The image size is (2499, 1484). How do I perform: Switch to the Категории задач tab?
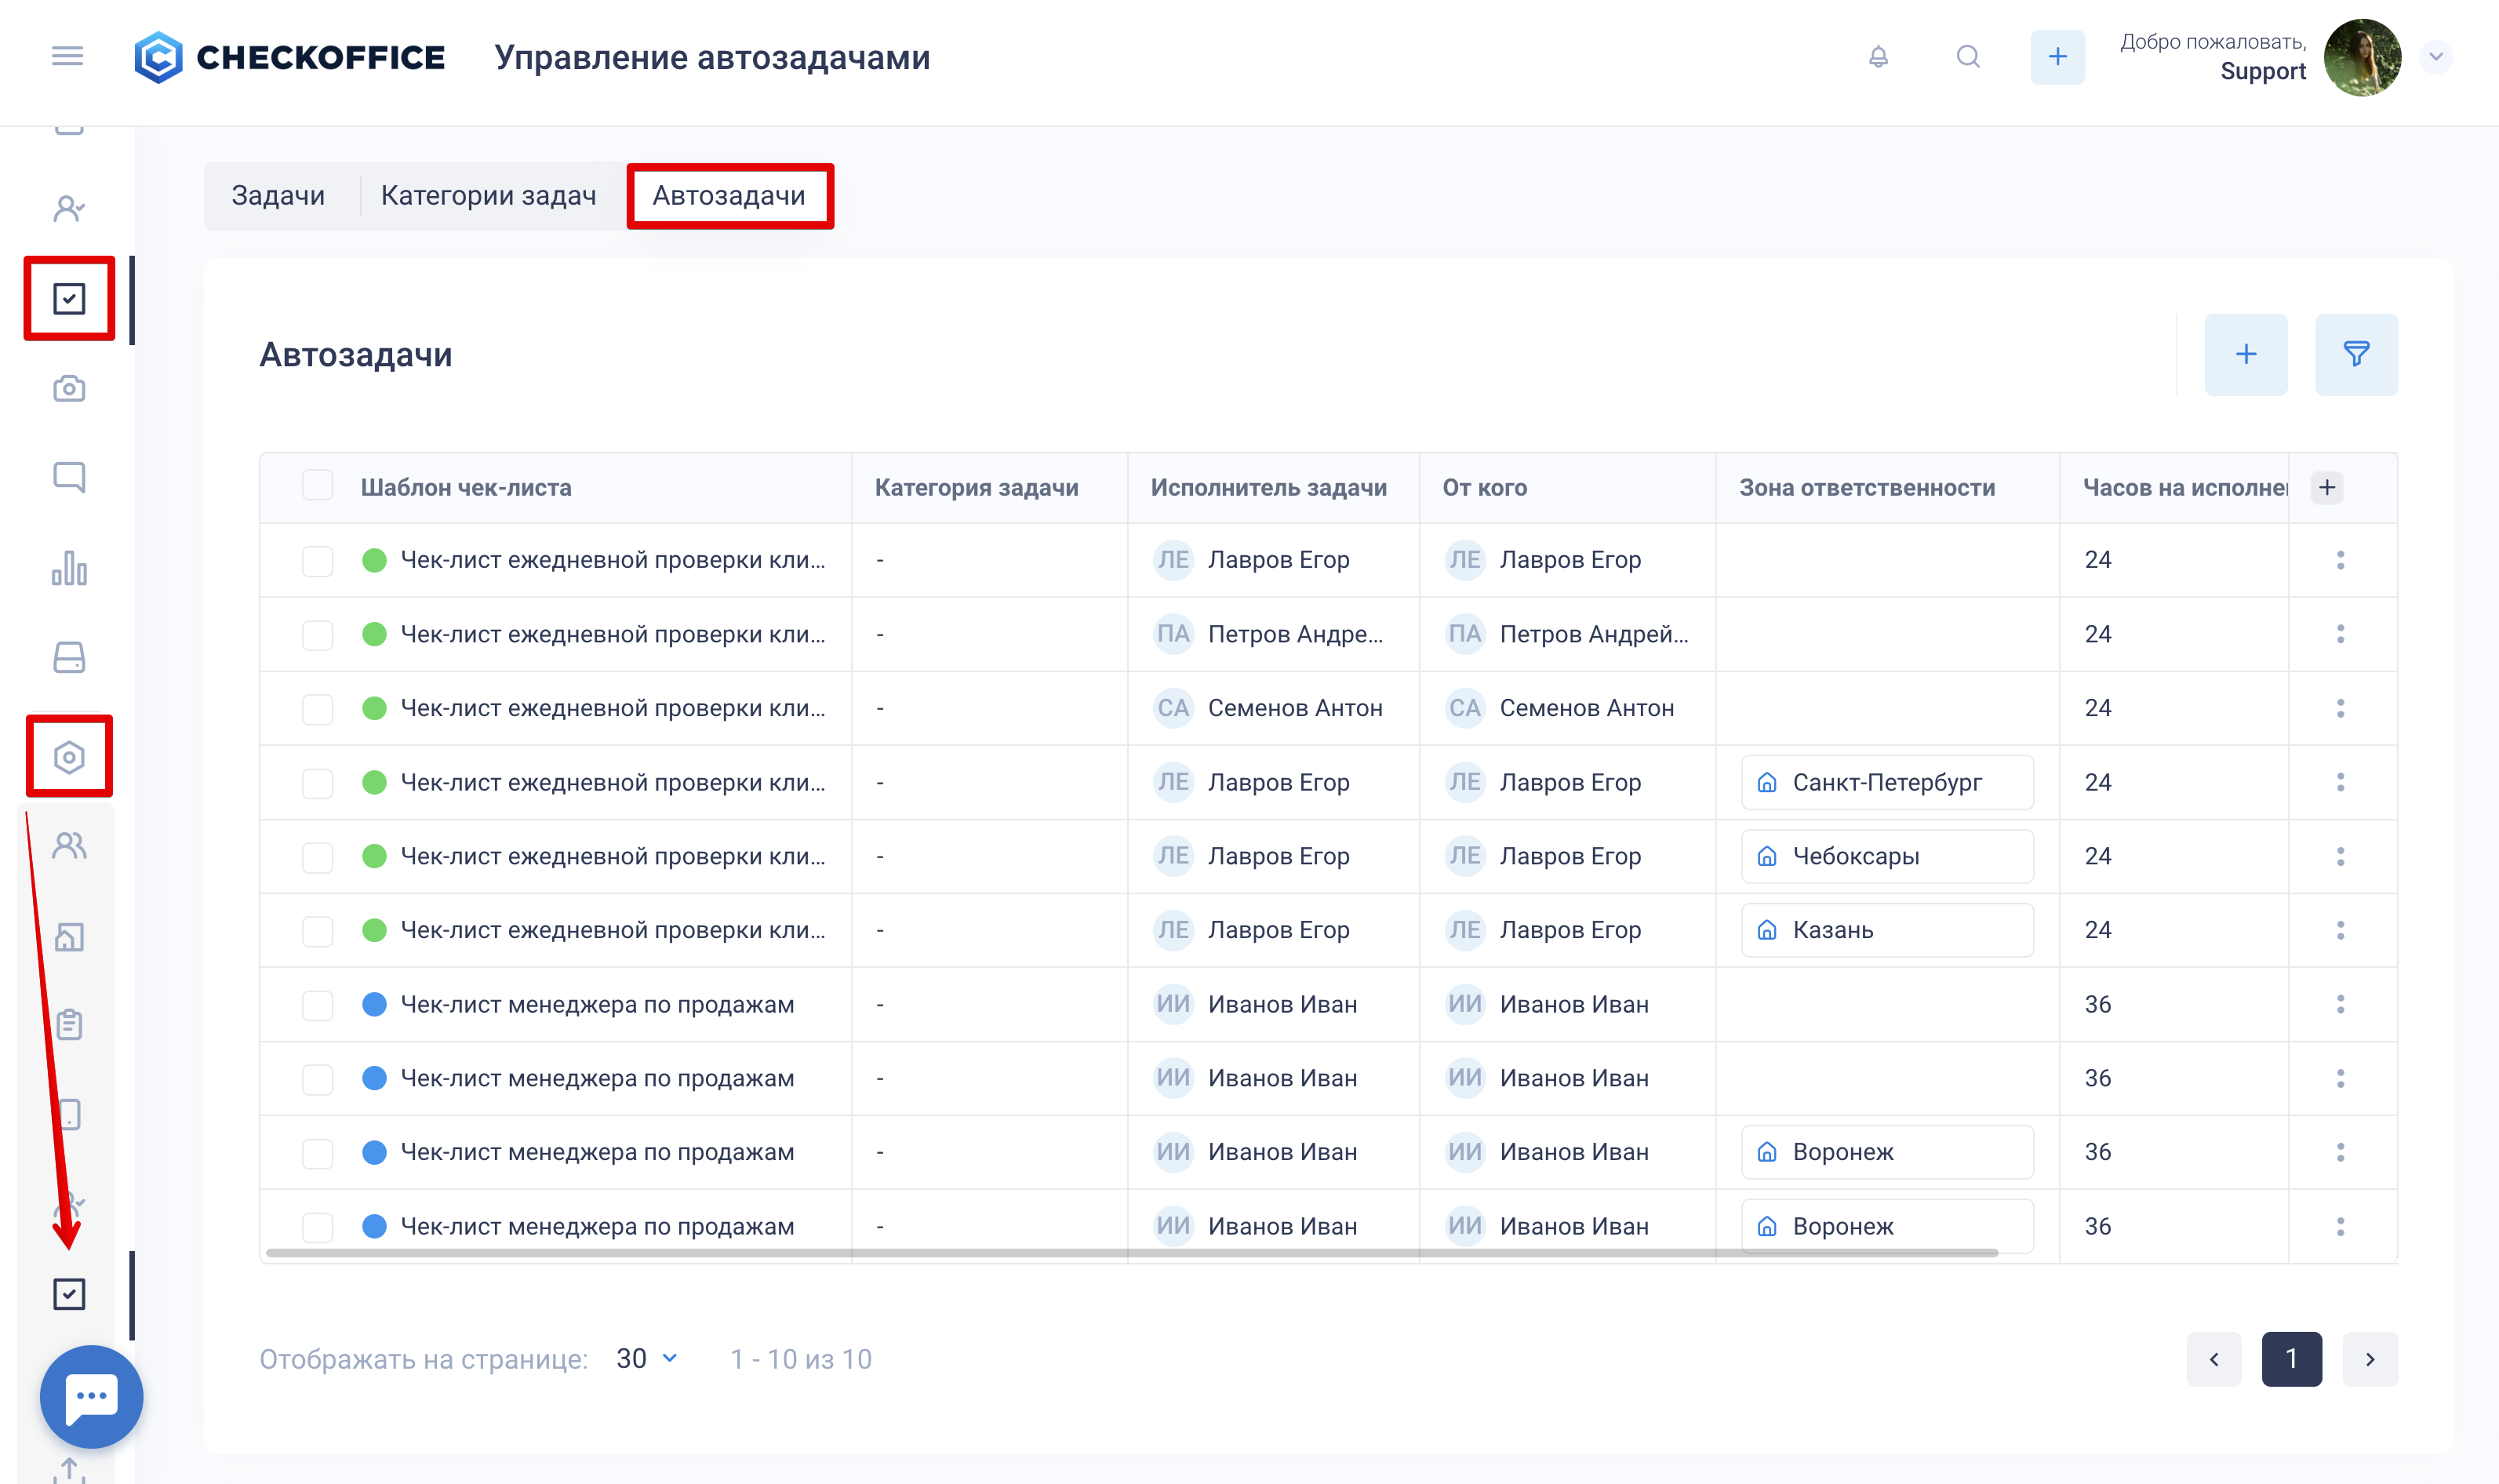pos(488,195)
